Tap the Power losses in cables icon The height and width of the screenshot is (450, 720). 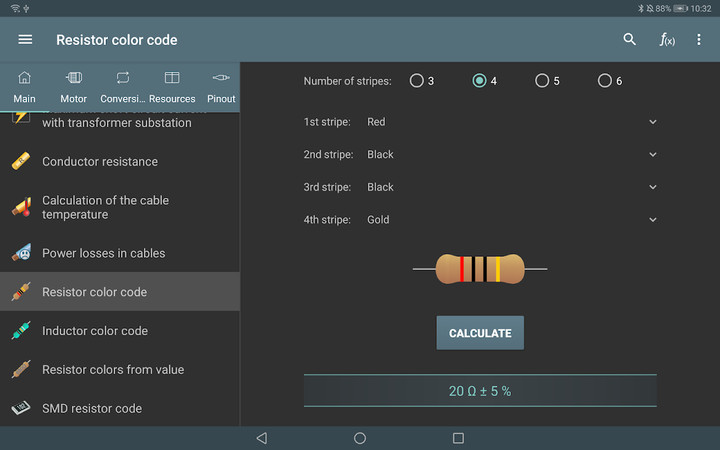pyautogui.click(x=22, y=253)
